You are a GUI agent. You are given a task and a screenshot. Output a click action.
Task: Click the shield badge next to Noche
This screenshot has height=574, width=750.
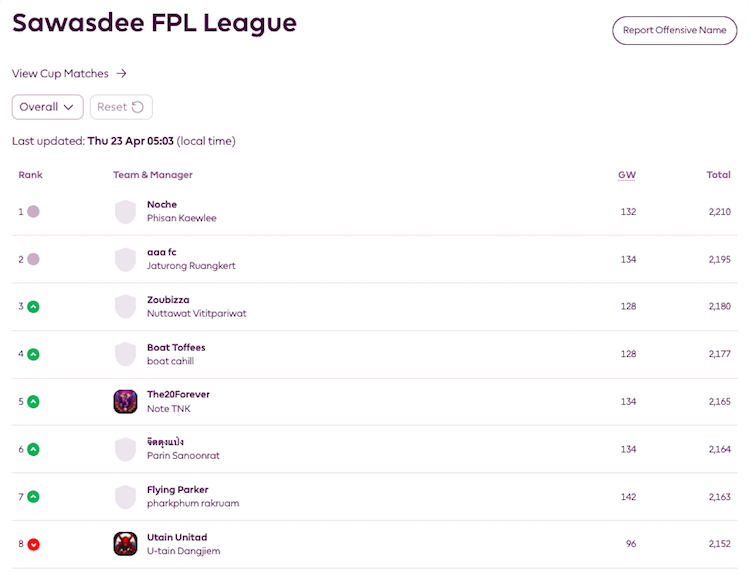pyautogui.click(x=125, y=211)
